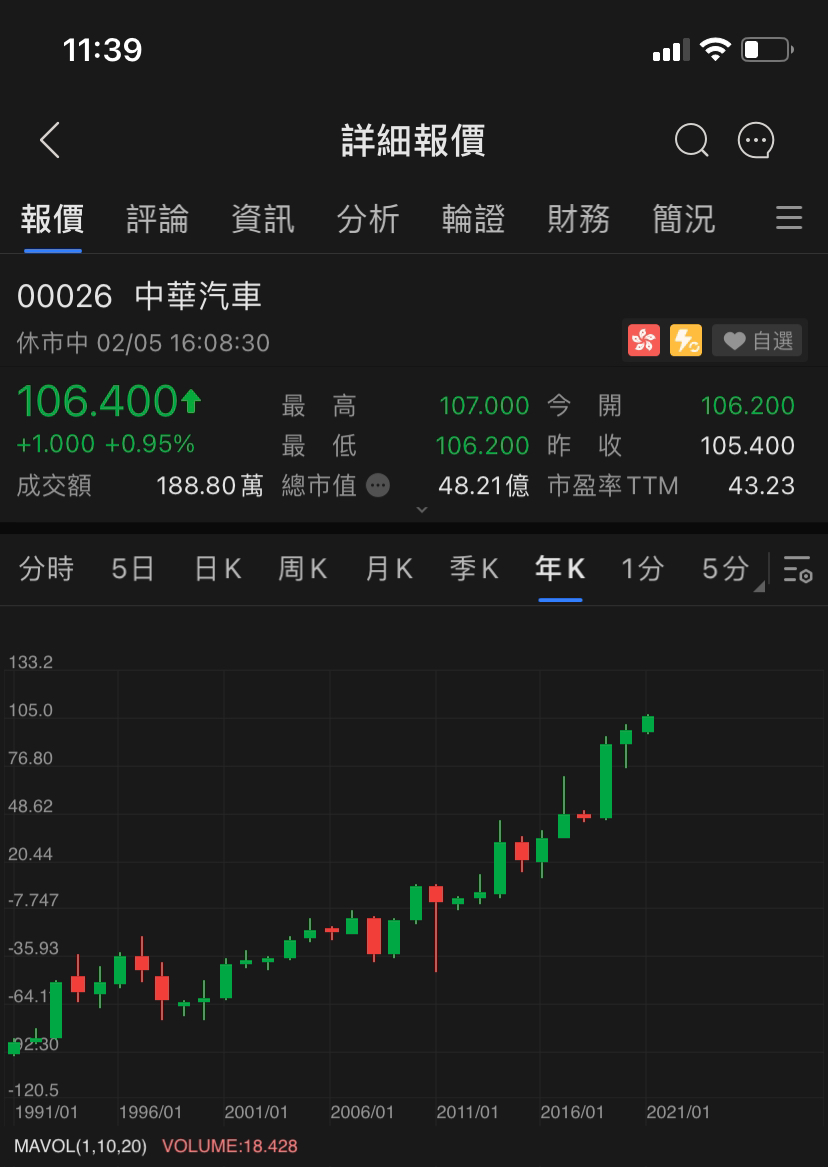Tap the 2016/01 date axis label

(x=572, y=1113)
